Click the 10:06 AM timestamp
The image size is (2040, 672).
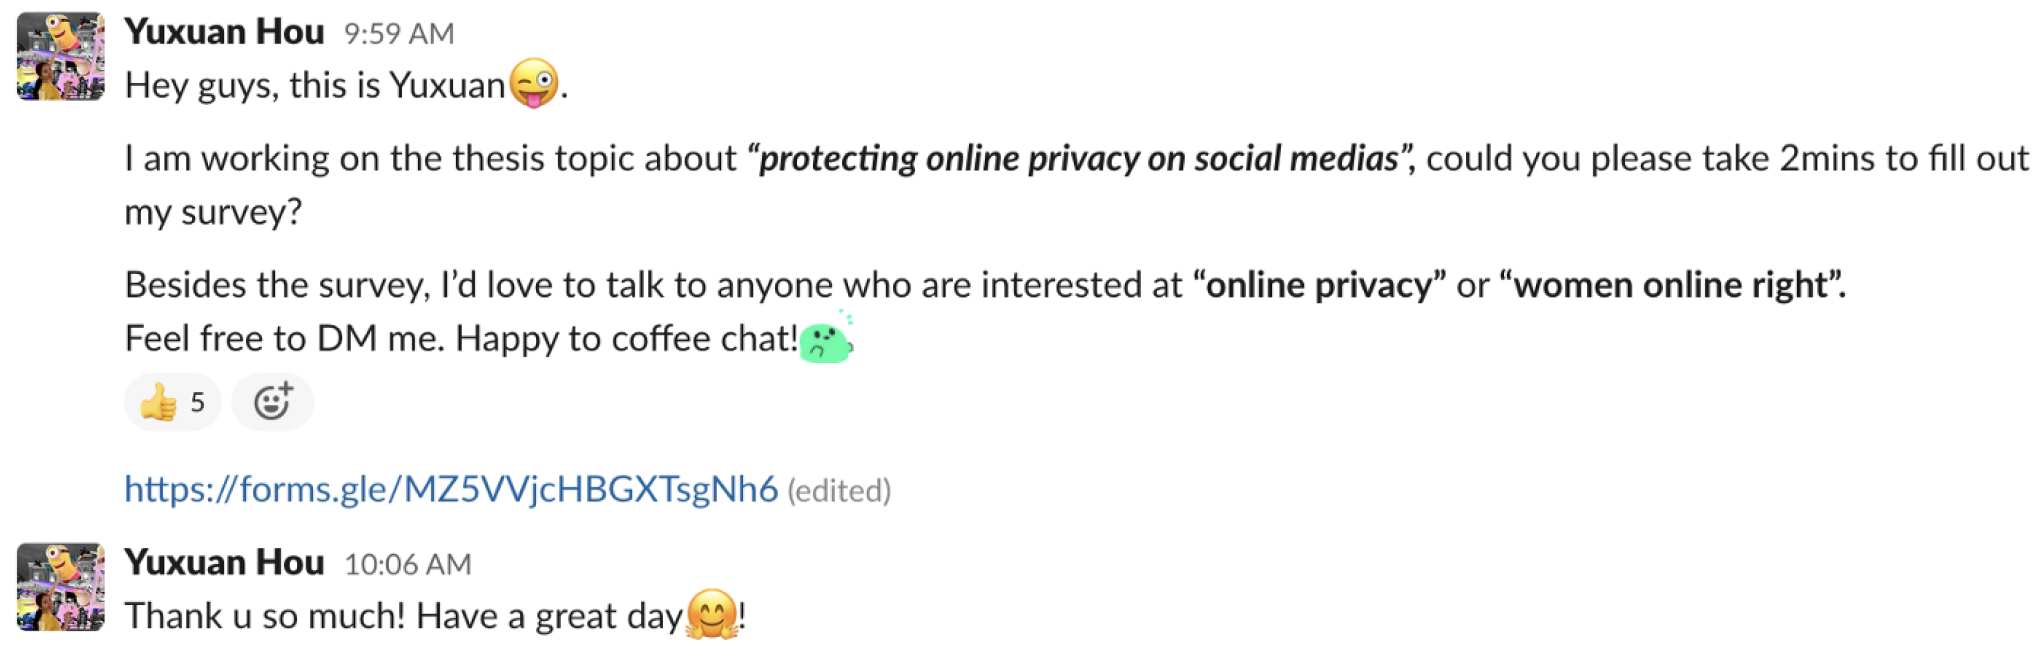[x=407, y=565]
